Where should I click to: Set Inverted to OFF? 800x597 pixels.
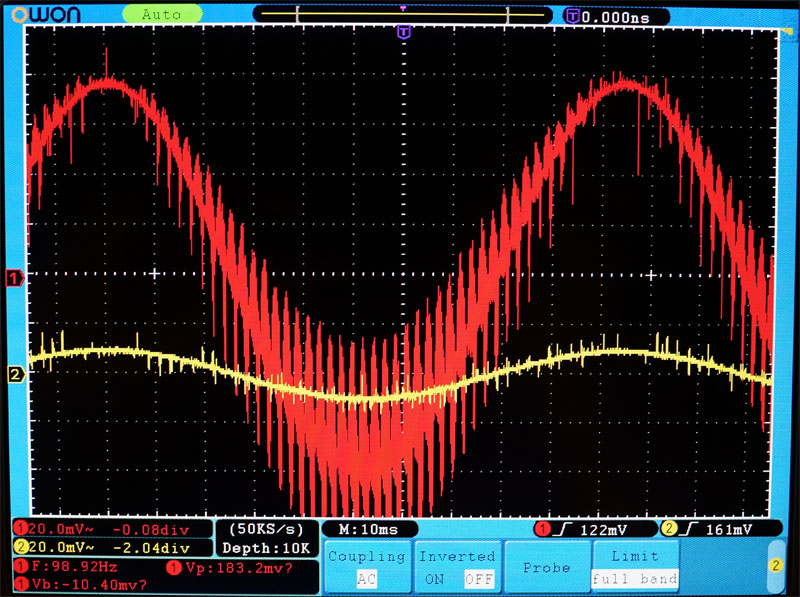coord(478,579)
